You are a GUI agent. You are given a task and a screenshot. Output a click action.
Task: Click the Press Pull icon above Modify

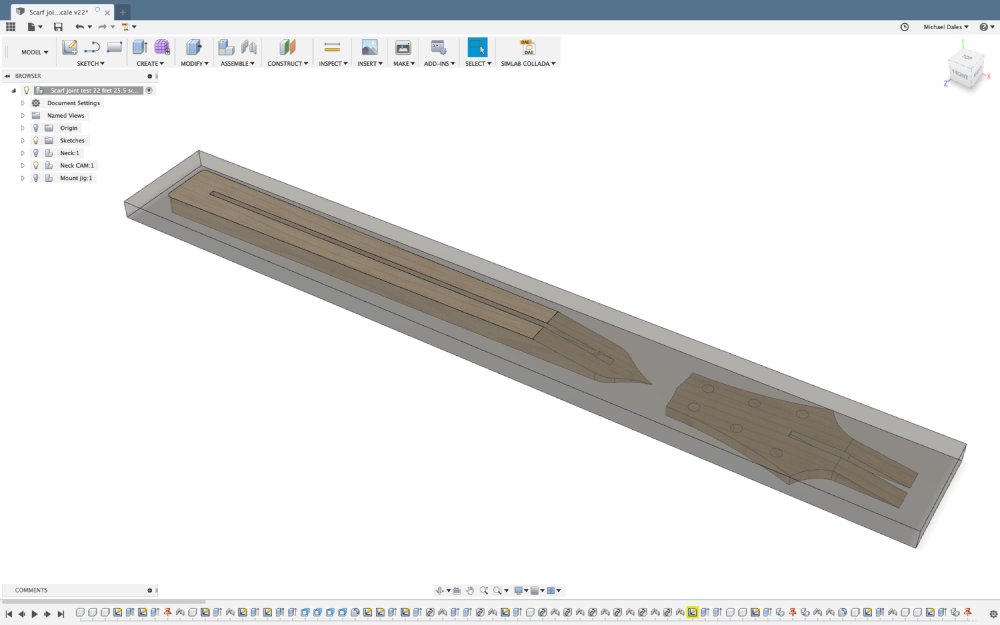pyautogui.click(x=194, y=47)
